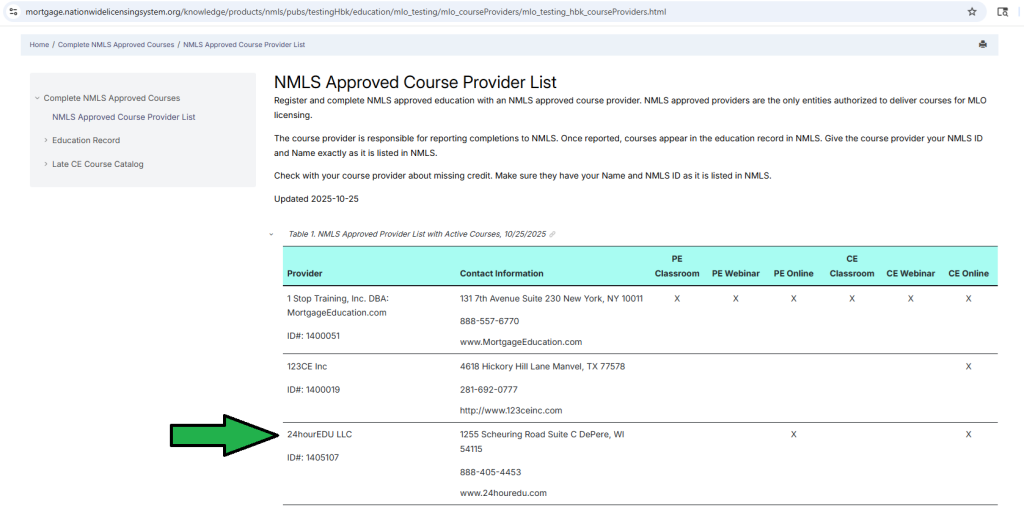Click the 1255 Scheuring Road address

click(542, 442)
